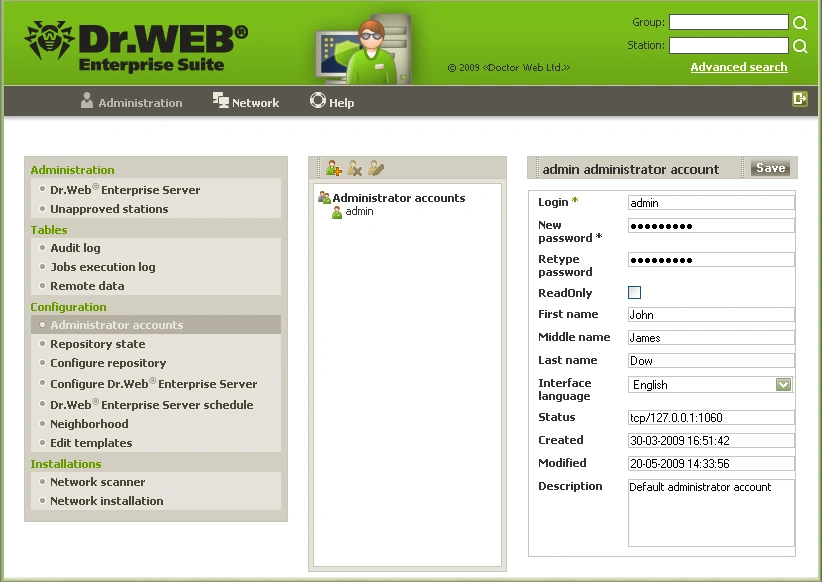Click the Group search magnifier icon
Screen dimensions: 822x582
coord(800,23)
